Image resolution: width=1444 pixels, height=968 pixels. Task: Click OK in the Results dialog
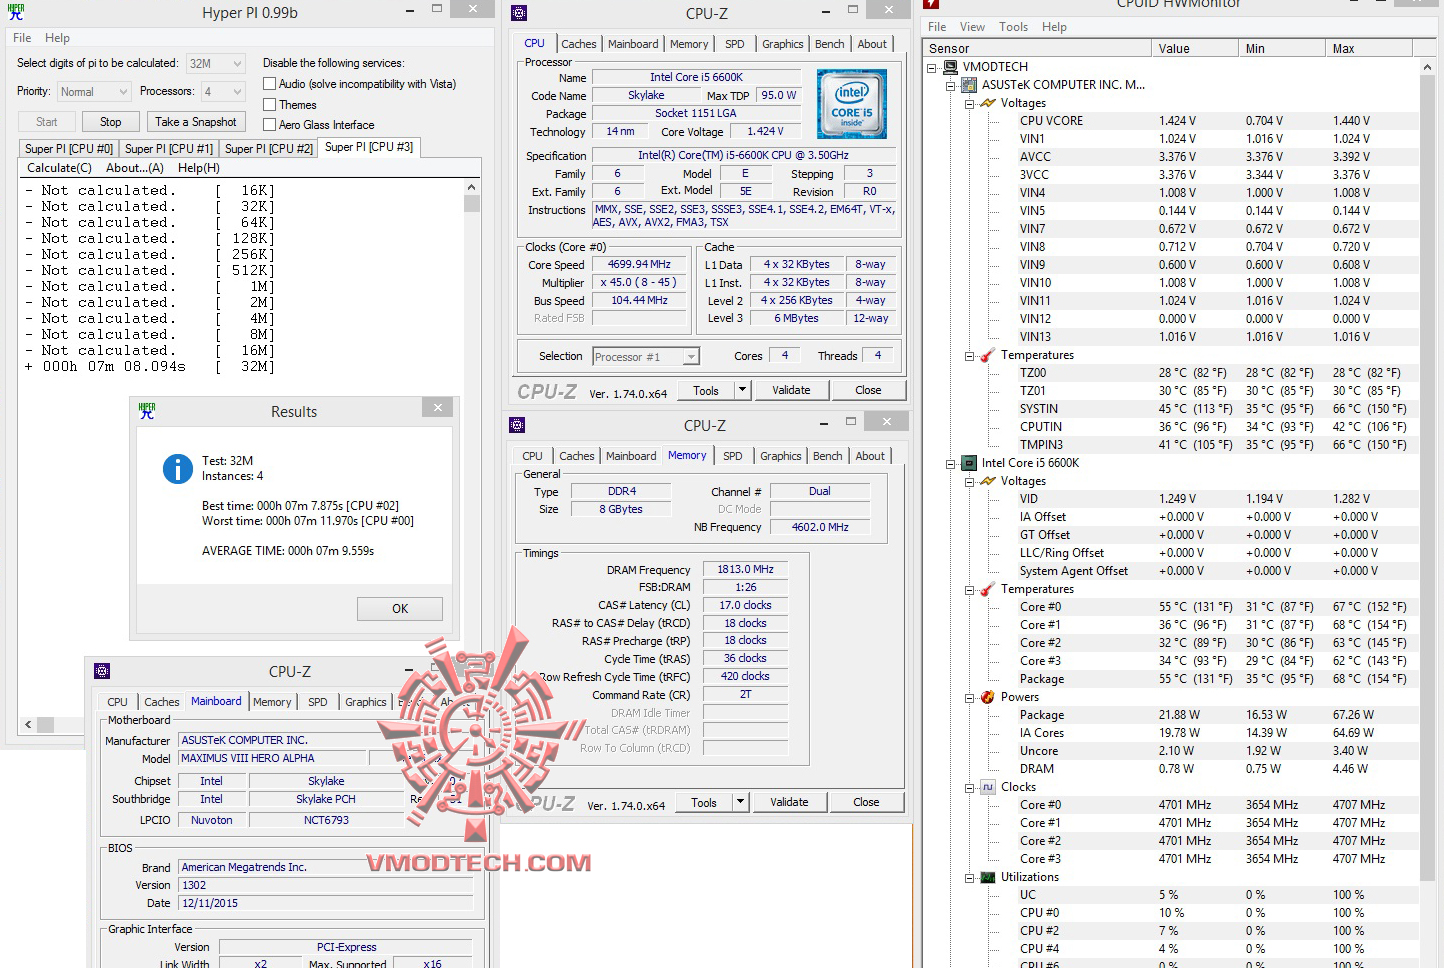(400, 608)
